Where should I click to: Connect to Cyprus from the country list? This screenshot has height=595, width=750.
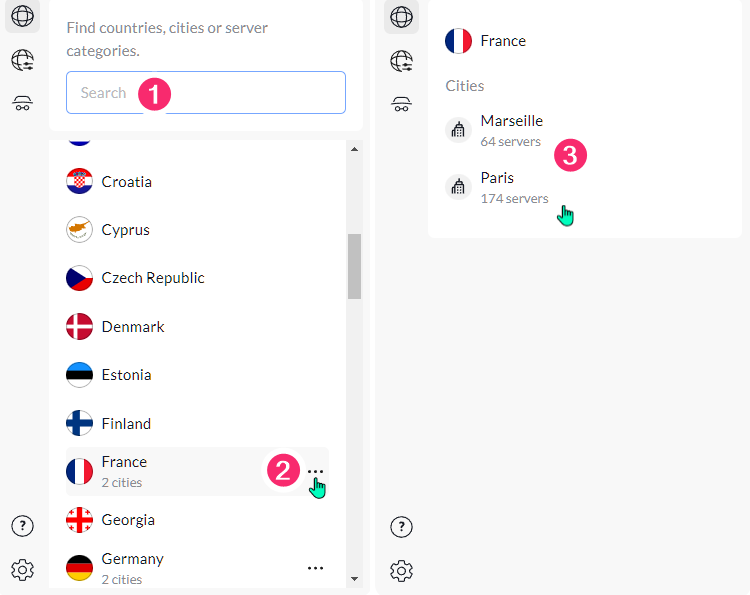(125, 230)
